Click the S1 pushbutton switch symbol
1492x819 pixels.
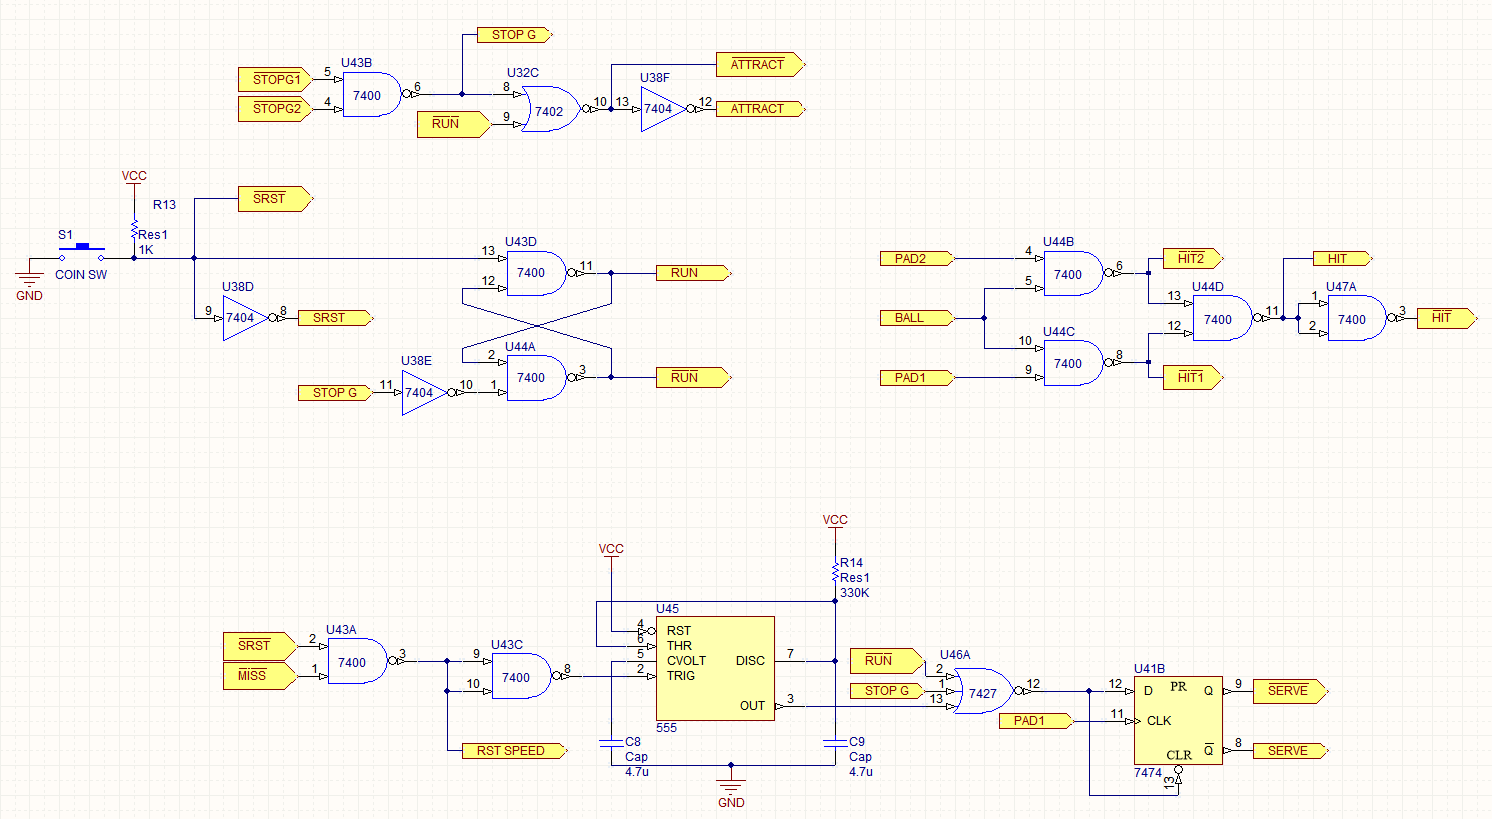pos(81,251)
